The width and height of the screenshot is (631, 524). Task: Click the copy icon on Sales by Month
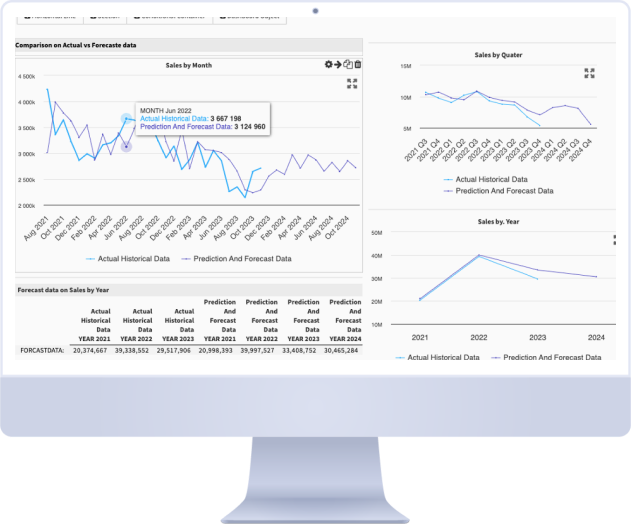pyautogui.click(x=348, y=65)
